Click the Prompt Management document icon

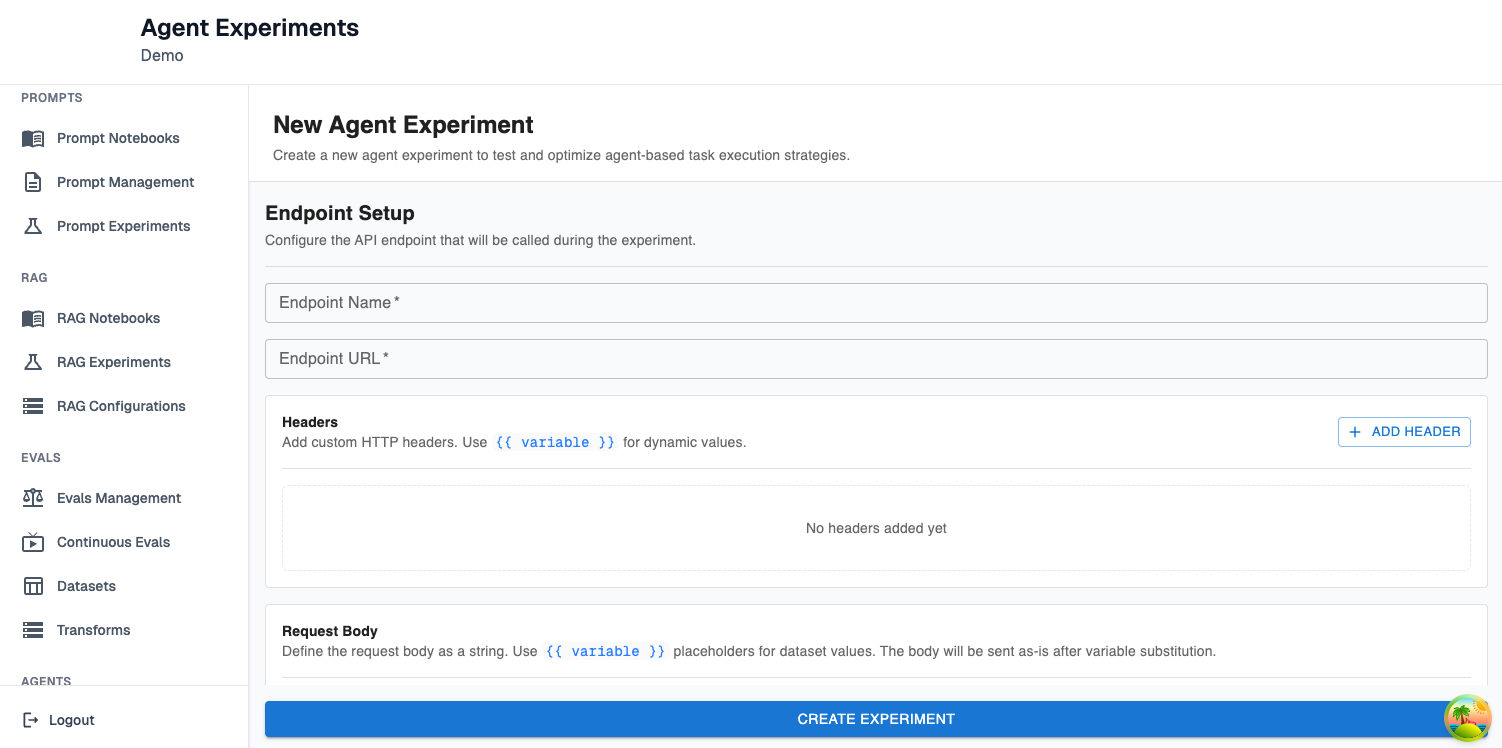tap(33, 183)
